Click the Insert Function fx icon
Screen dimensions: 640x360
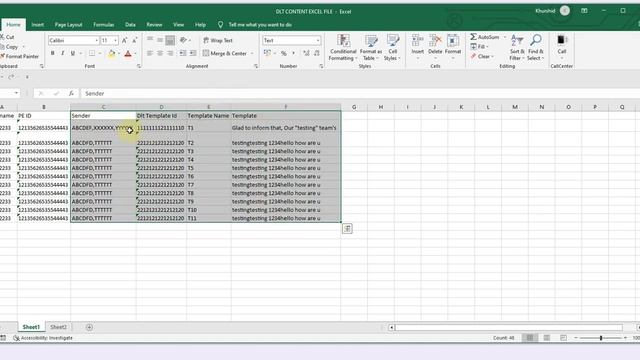71,93
